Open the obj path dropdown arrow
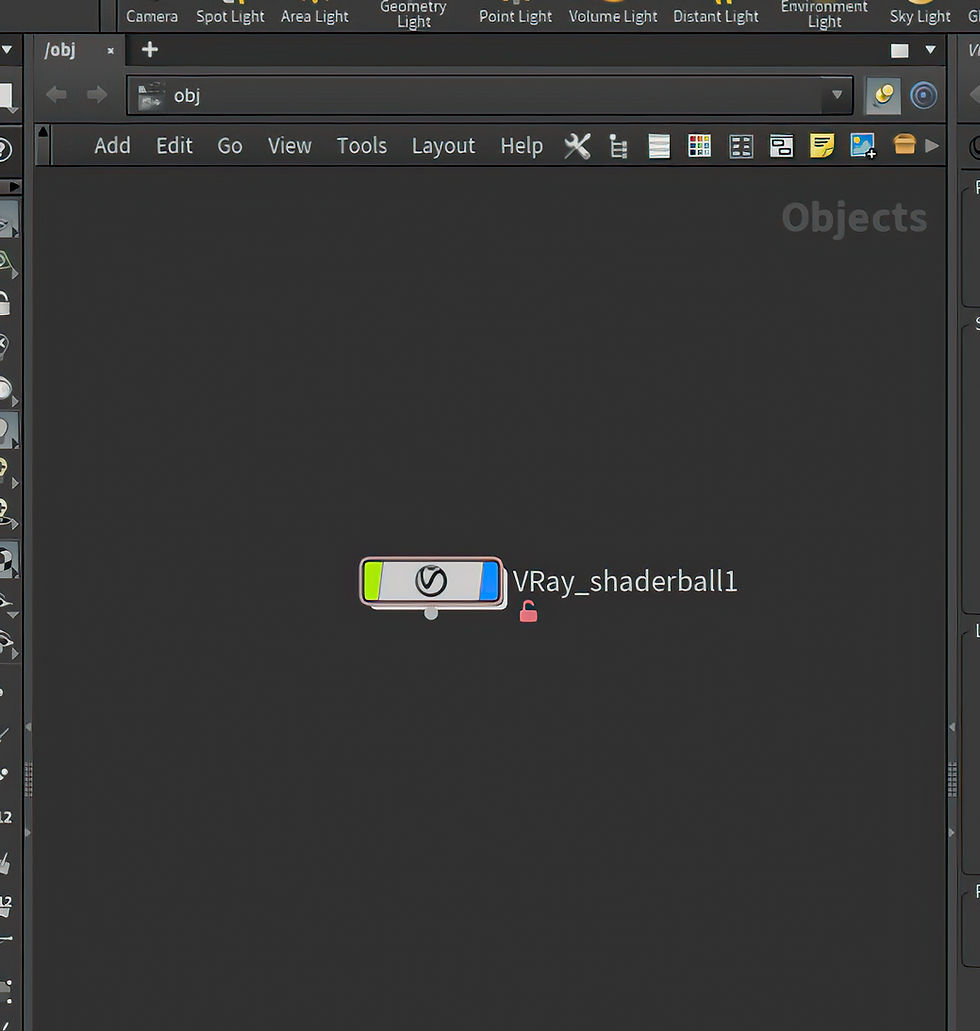 click(x=837, y=95)
